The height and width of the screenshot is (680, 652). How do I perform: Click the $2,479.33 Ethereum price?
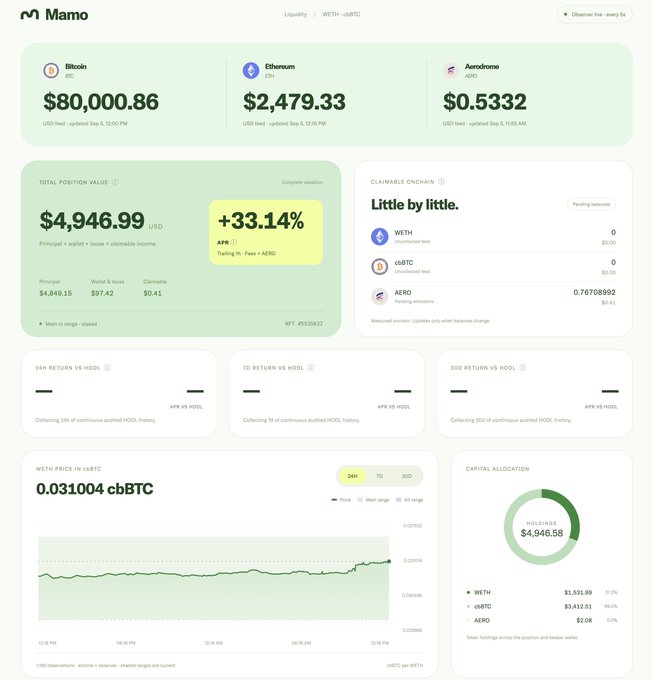294,101
